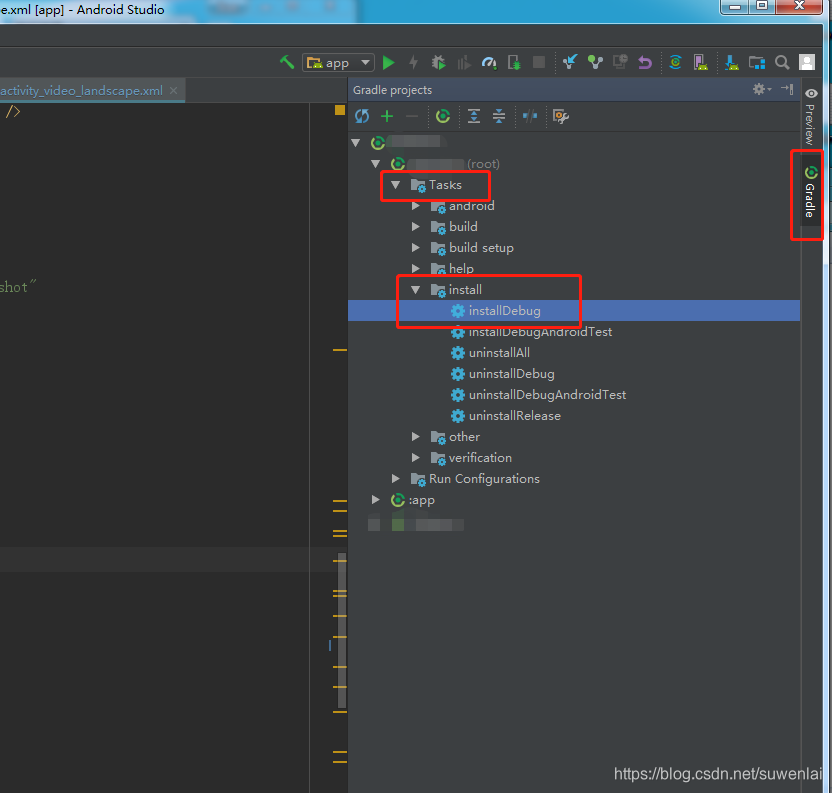
Task: Expand the Run Configurations node
Action: (396, 479)
